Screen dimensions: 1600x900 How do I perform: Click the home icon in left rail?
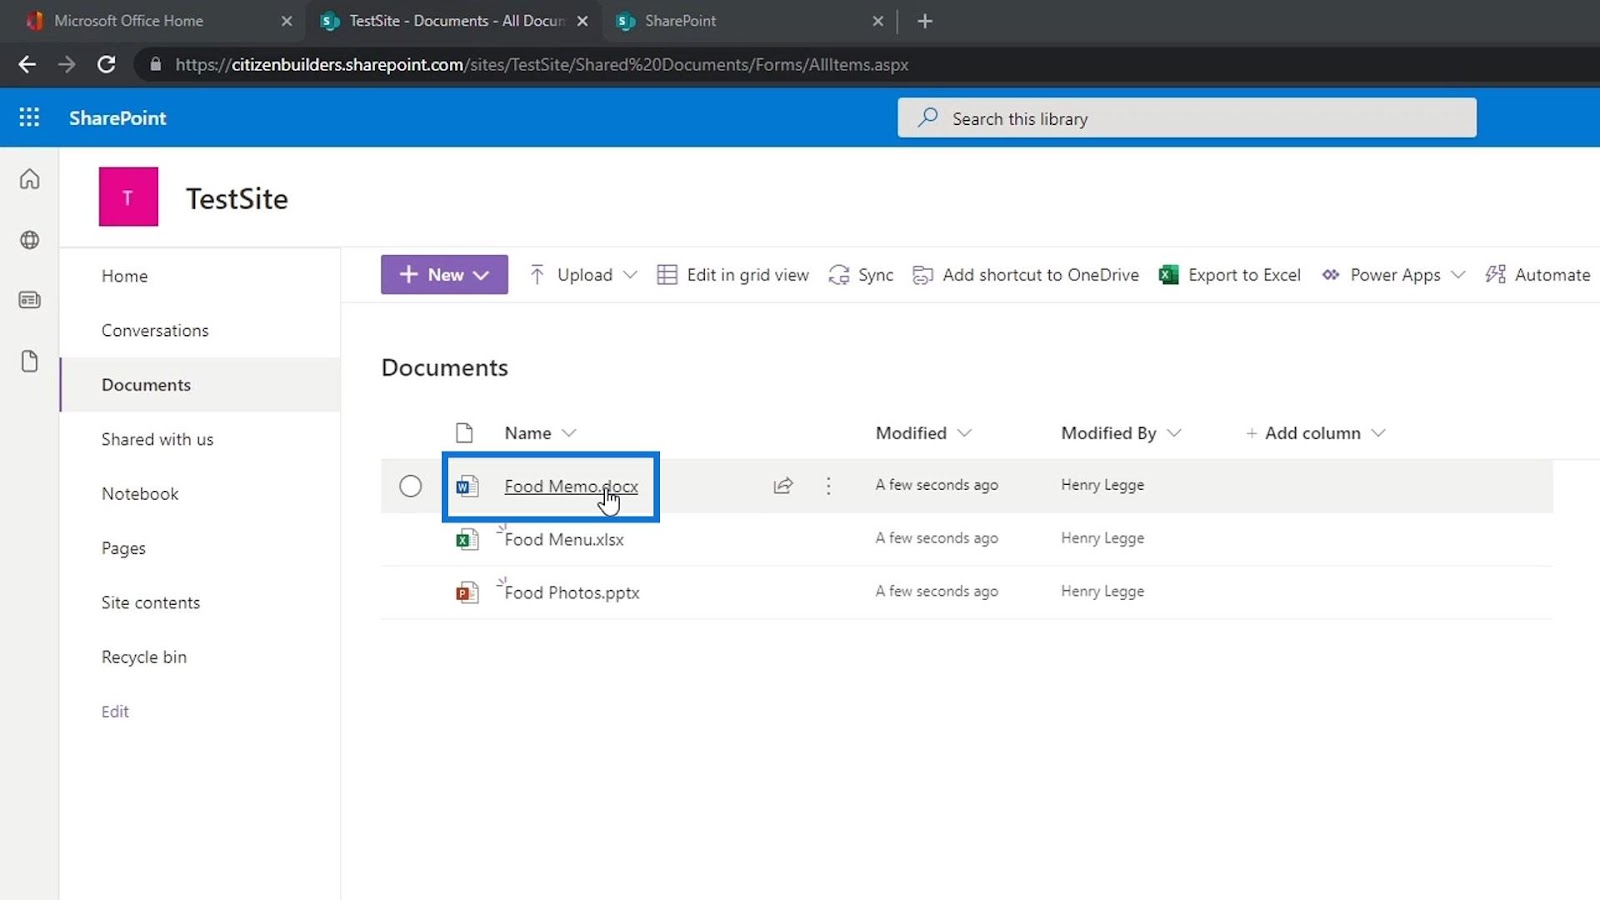click(x=30, y=179)
